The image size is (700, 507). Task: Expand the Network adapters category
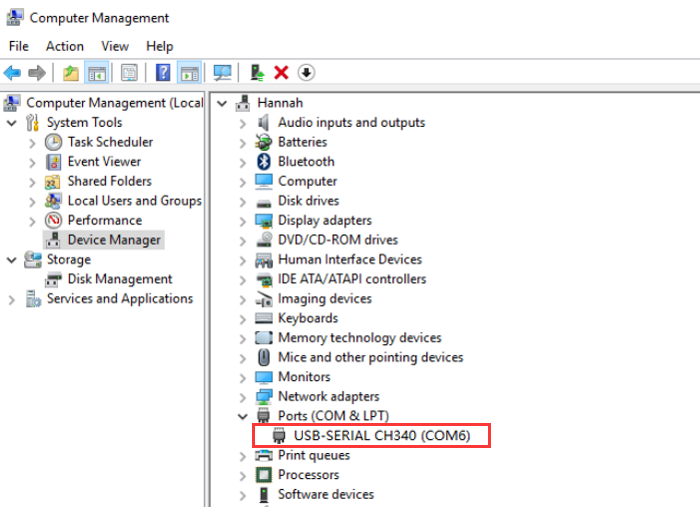tap(242, 397)
